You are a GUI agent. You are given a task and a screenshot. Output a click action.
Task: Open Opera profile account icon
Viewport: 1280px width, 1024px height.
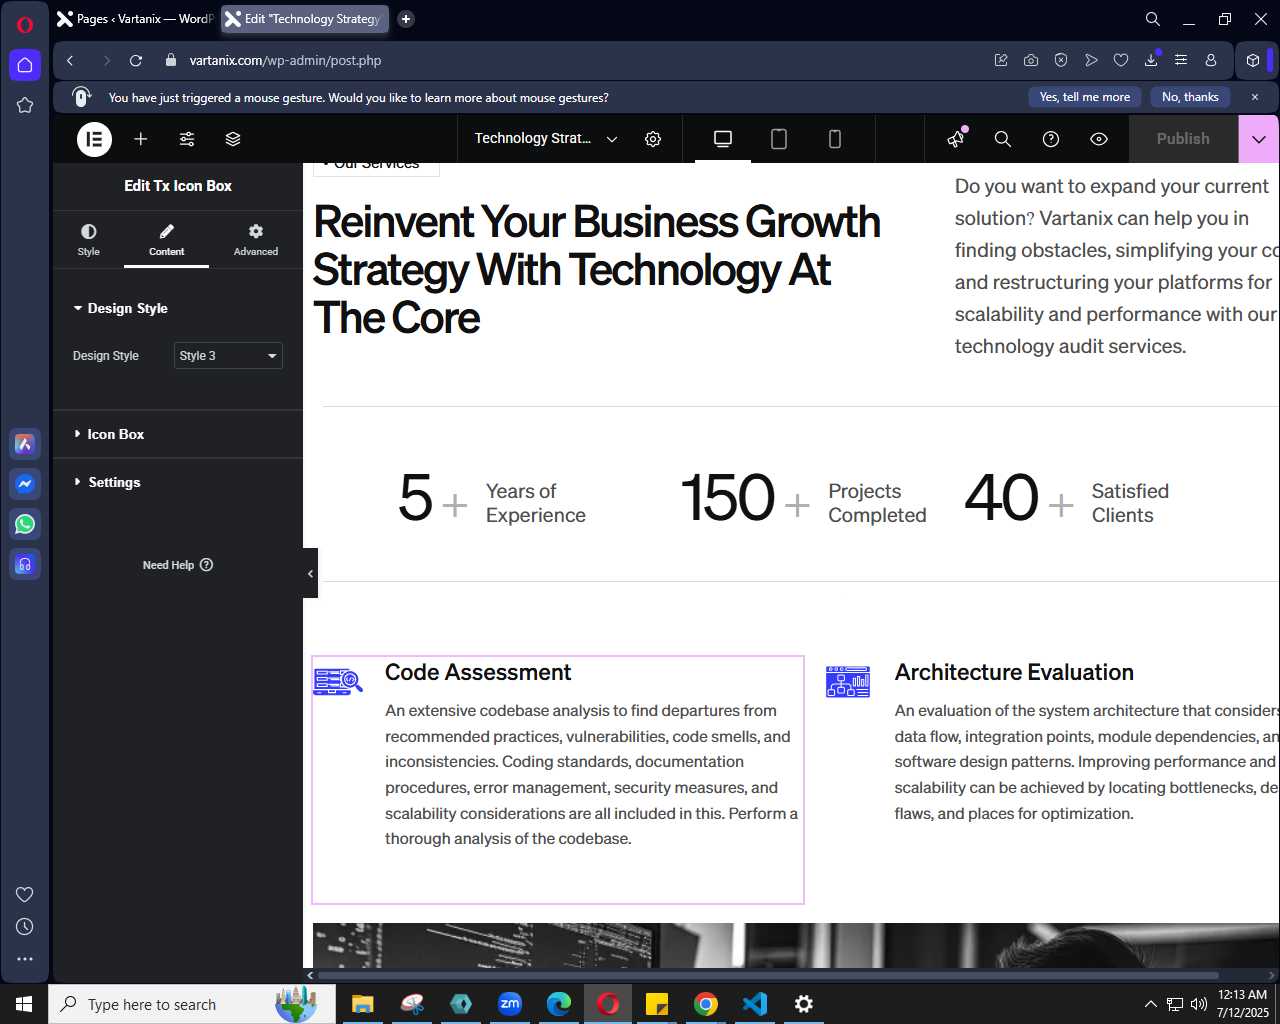(1211, 60)
